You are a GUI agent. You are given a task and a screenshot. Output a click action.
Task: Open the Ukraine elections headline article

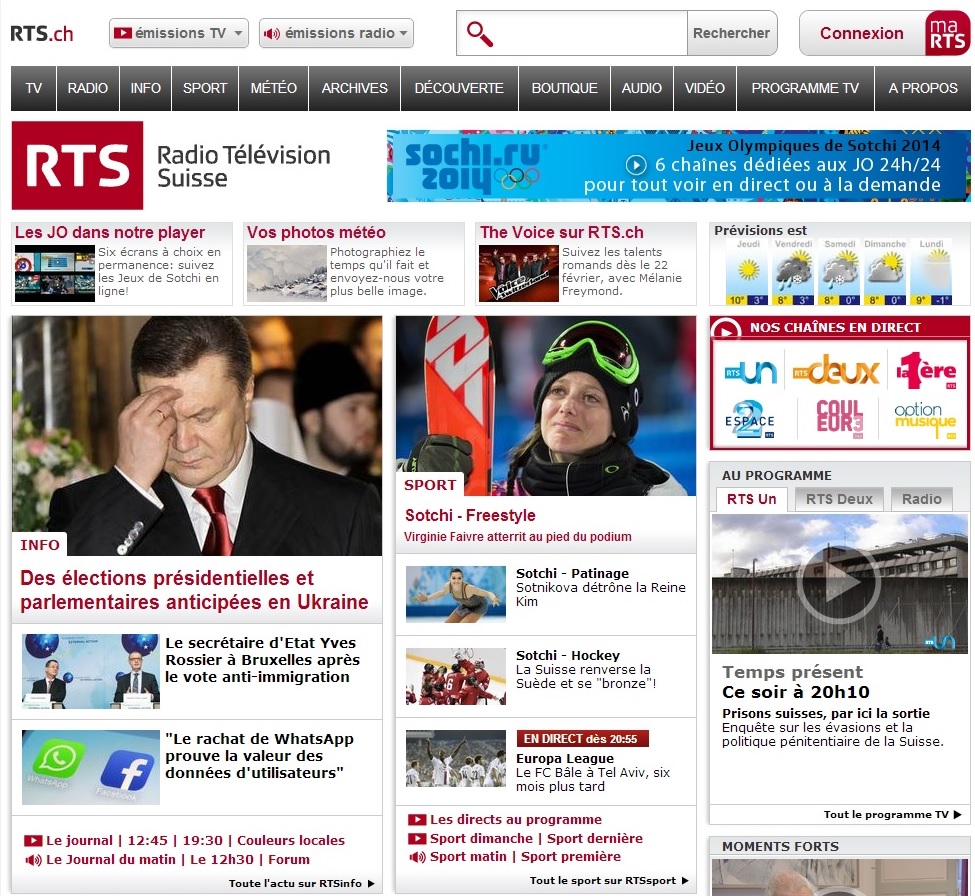(x=194, y=590)
